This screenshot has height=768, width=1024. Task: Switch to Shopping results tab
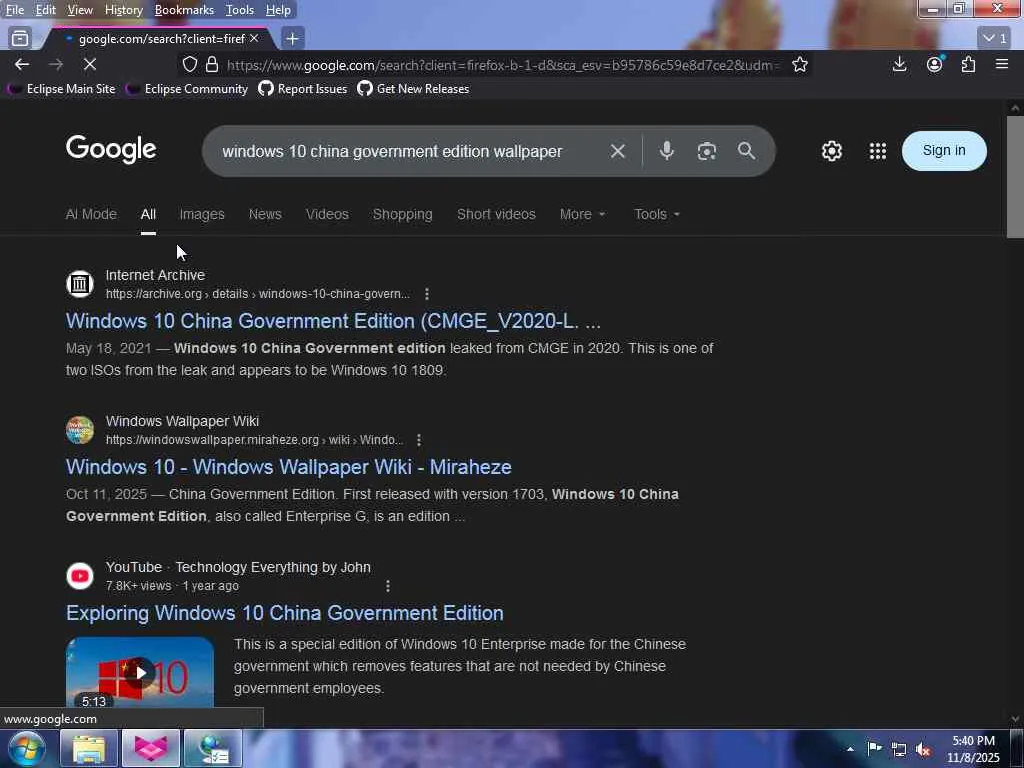pyautogui.click(x=402, y=214)
